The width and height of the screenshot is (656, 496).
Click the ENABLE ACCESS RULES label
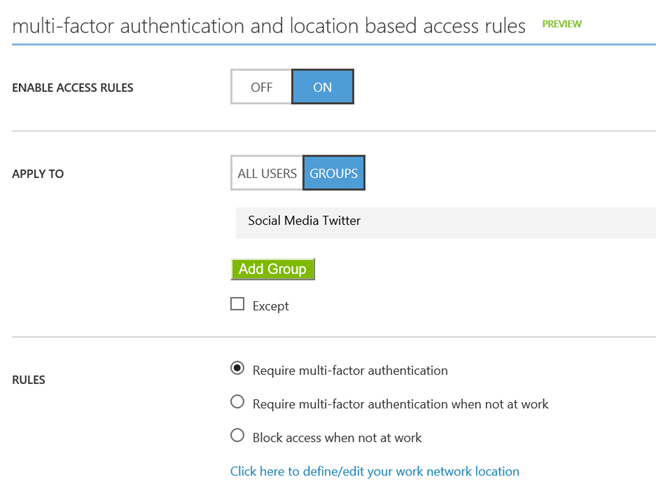click(73, 87)
